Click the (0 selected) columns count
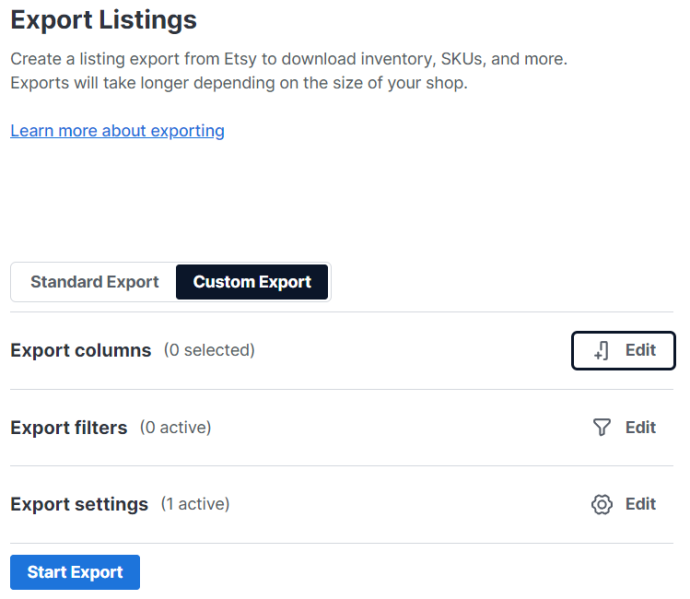 (209, 351)
